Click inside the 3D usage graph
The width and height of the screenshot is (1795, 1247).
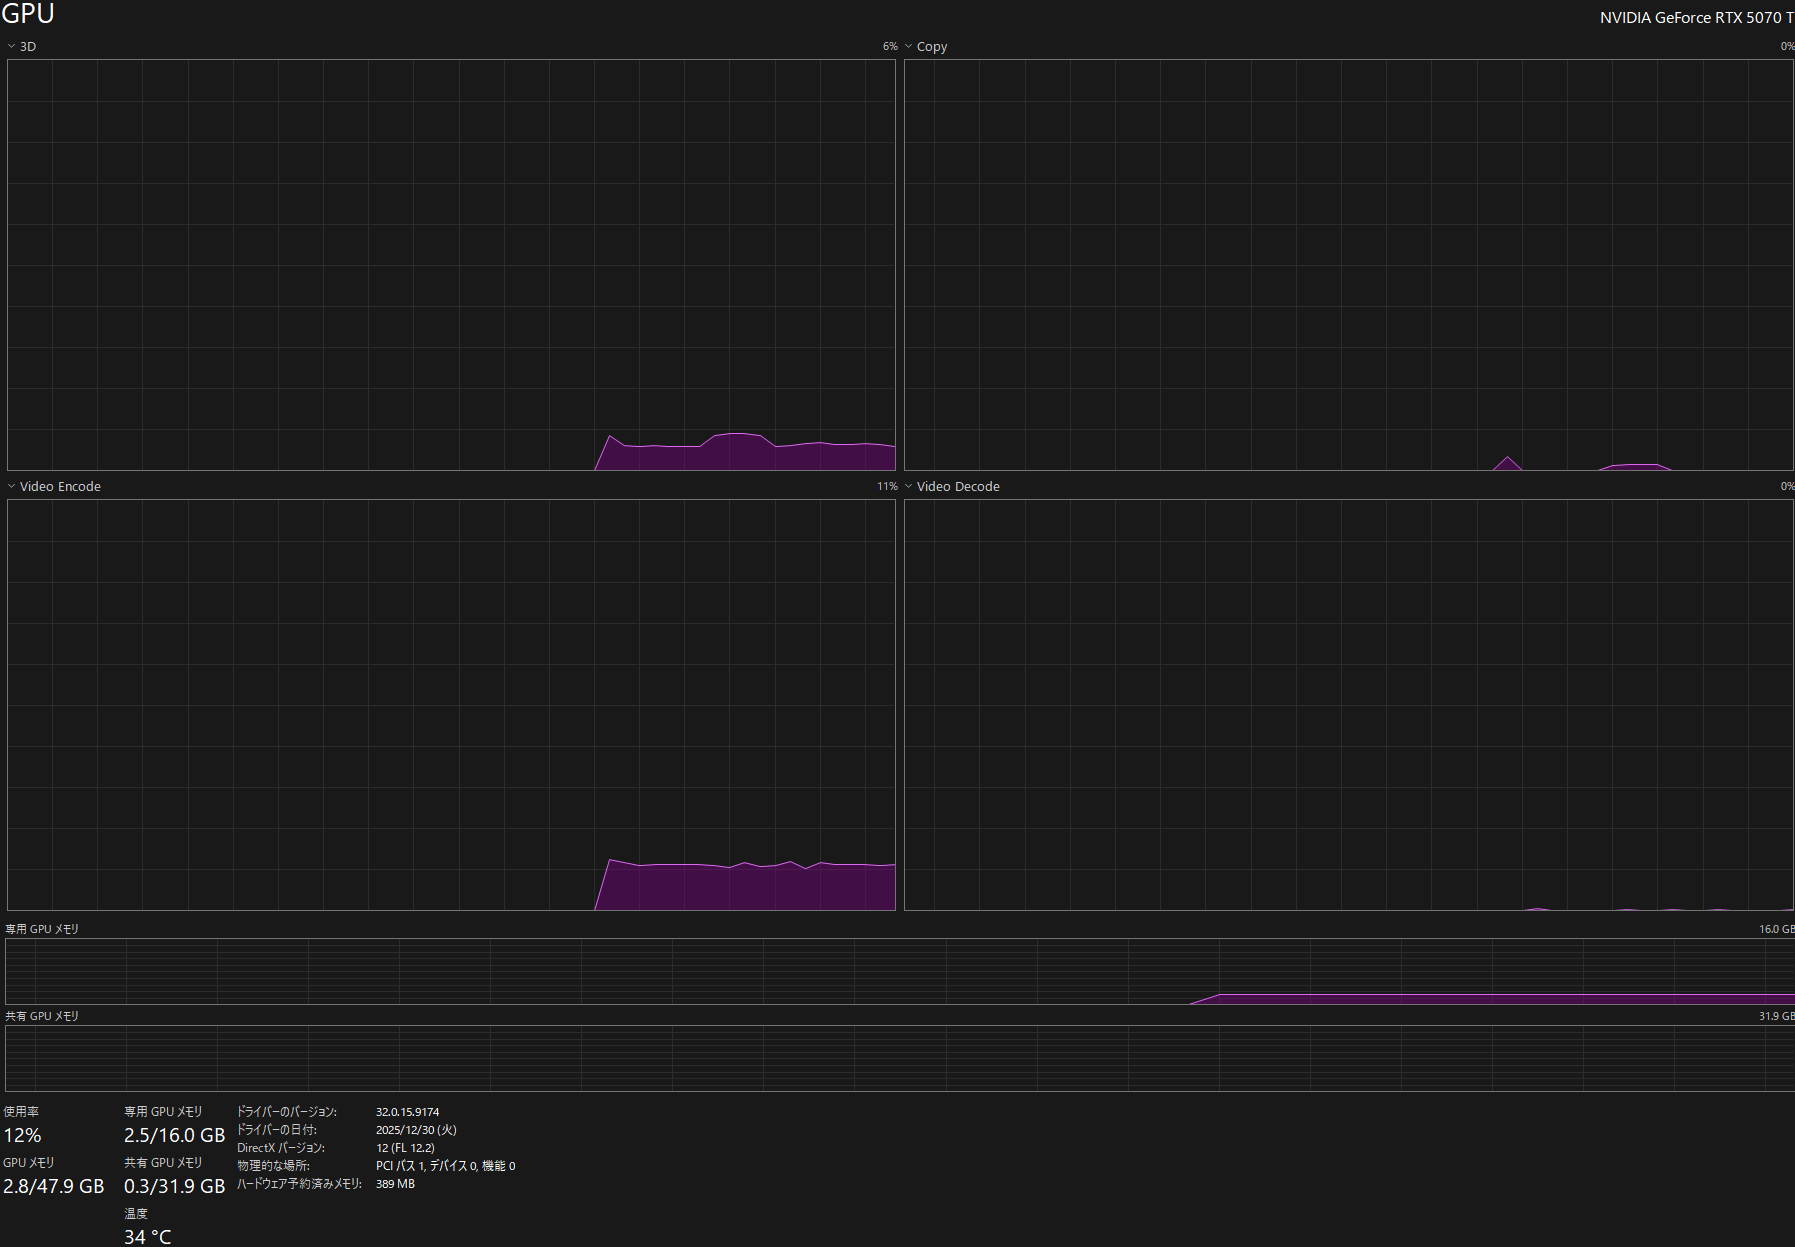[451, 265]
